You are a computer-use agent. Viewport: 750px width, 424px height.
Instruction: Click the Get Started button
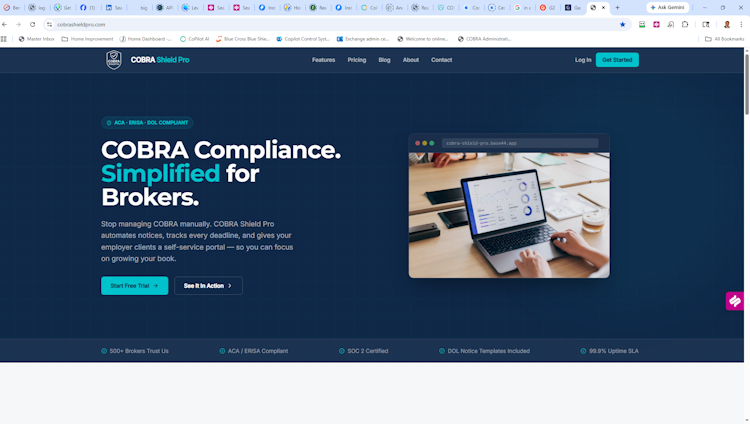617,60
